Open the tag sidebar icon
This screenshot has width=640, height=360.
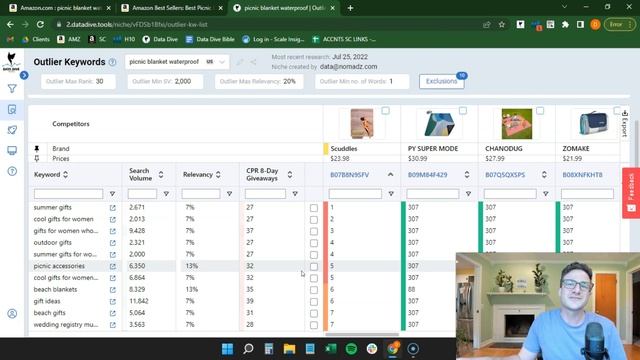tap(12, 130)
